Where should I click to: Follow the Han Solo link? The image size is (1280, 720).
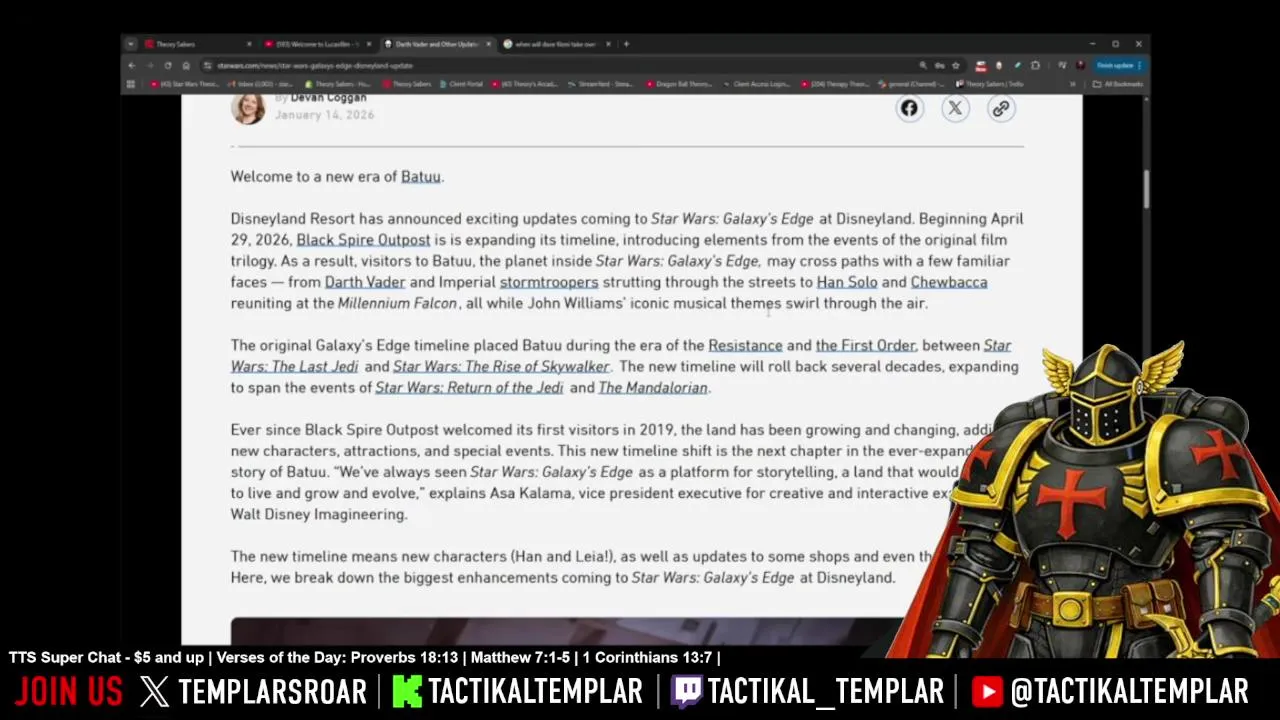click(x=847, y=282)
